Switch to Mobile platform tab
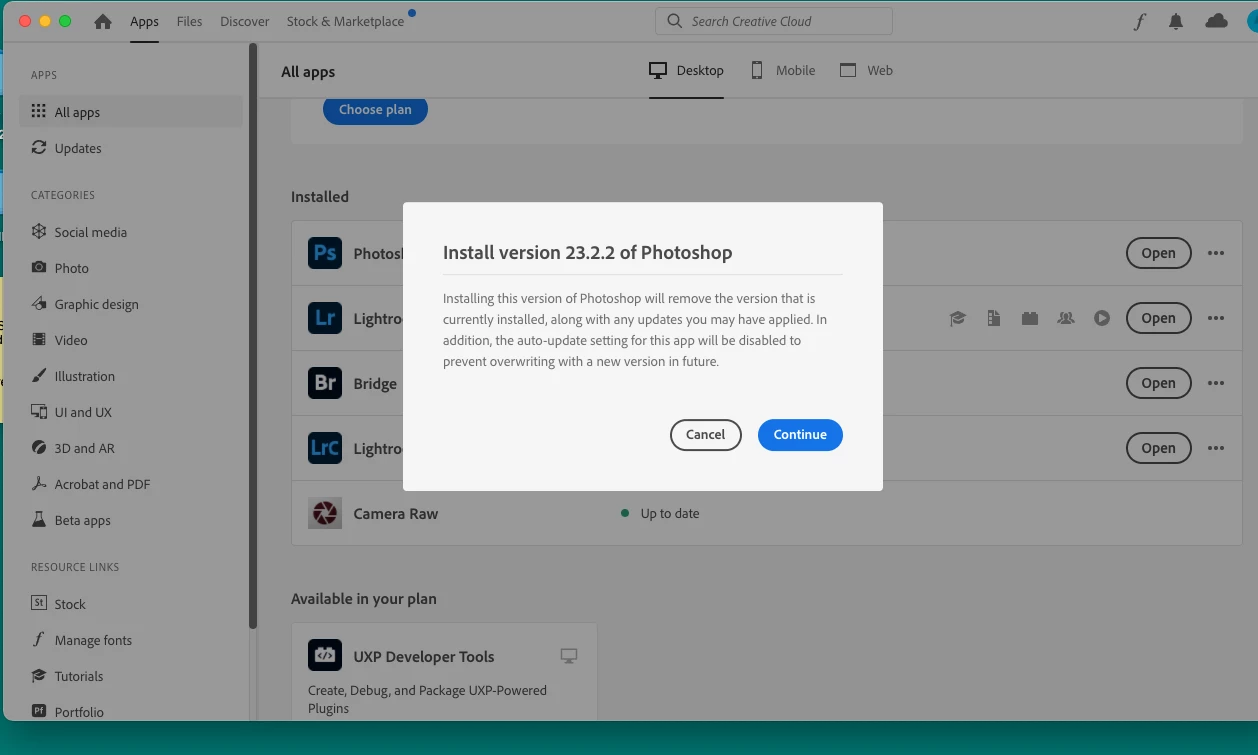The height and width of the screenshot is (755, 1258). tap(782, 70)
